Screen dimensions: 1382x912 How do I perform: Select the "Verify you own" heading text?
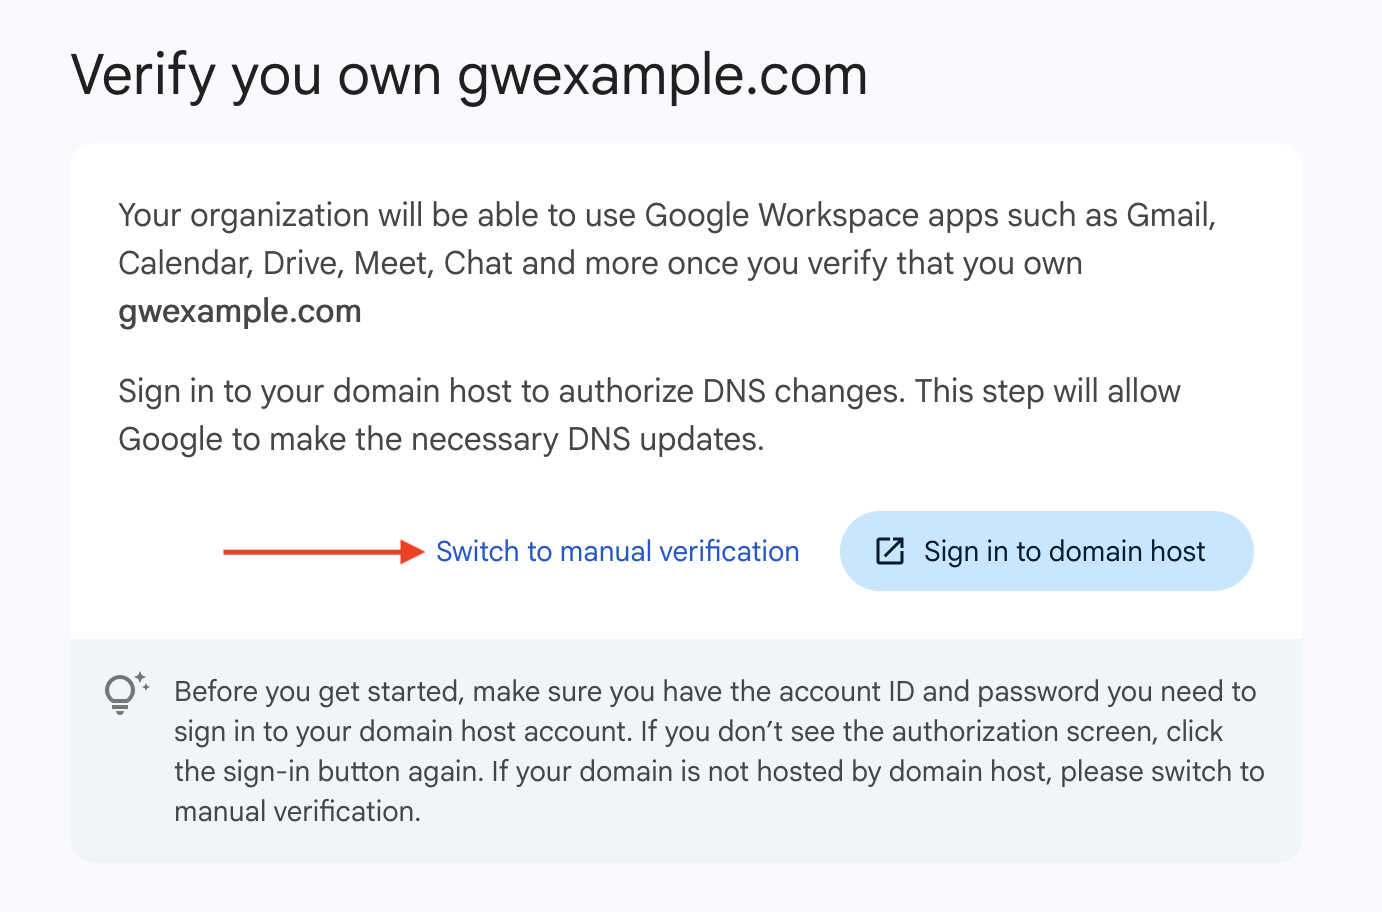256,76
